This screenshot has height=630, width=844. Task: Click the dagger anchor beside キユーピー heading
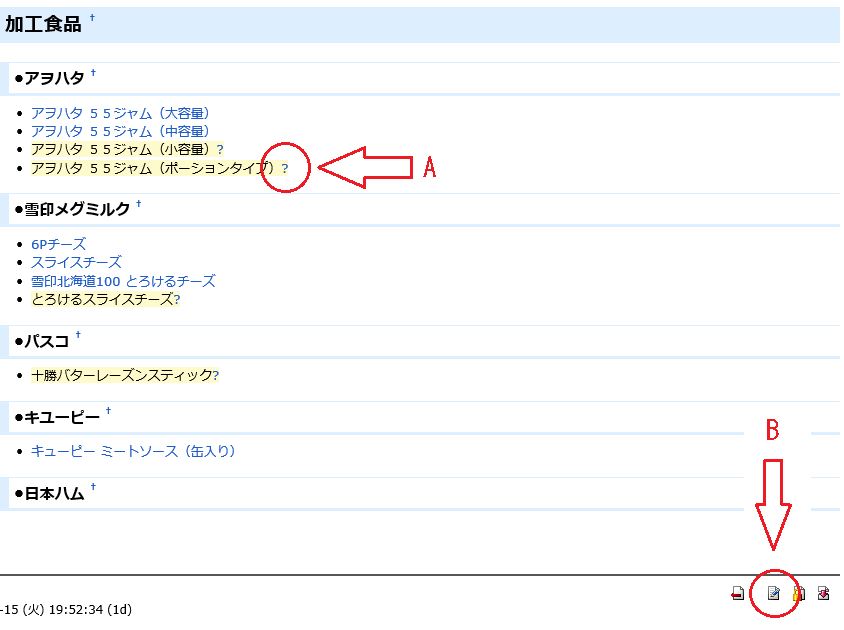(x=109, y=411)
